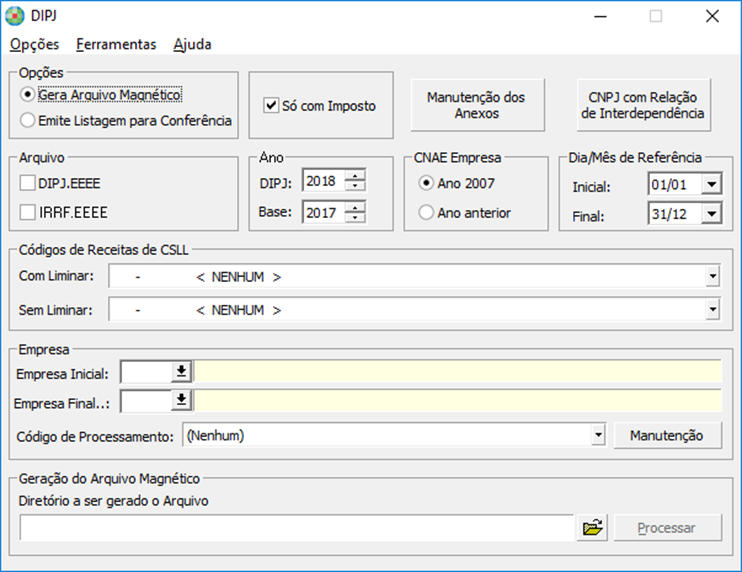The width and height of the screenshot is (742, 572).
Task: Click Manutenção dos Anexos button
Action: [x=477, y=105]
